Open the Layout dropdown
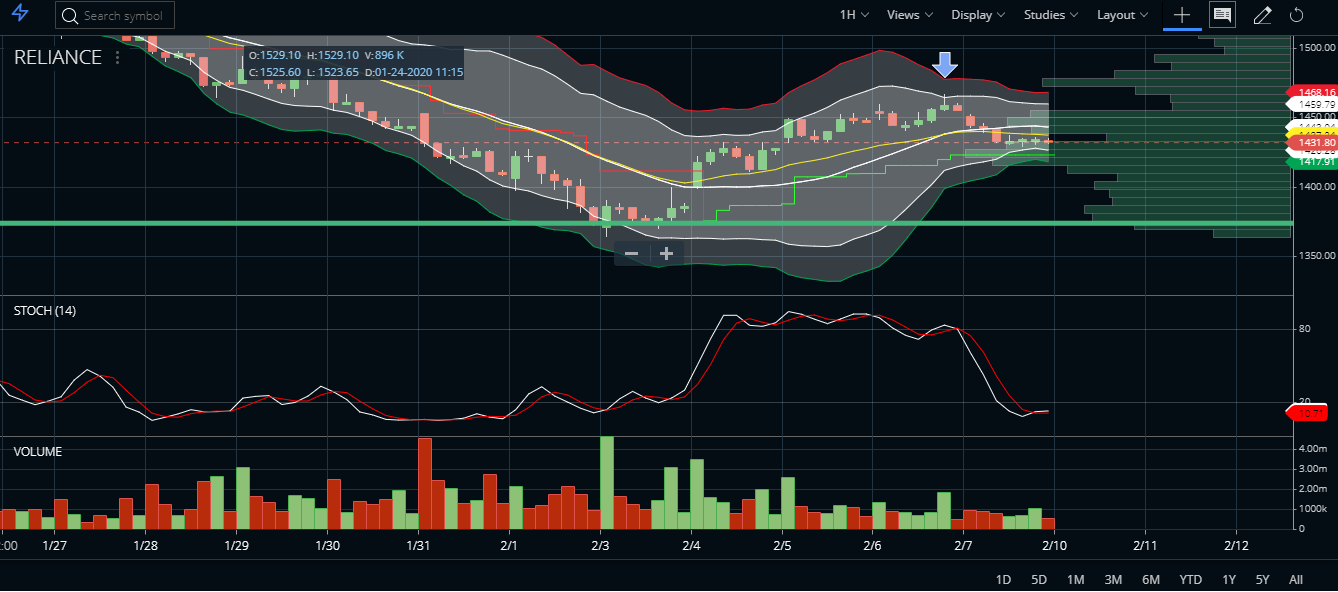Viewport: 1338px width, 592px height. click(1122, 14)
